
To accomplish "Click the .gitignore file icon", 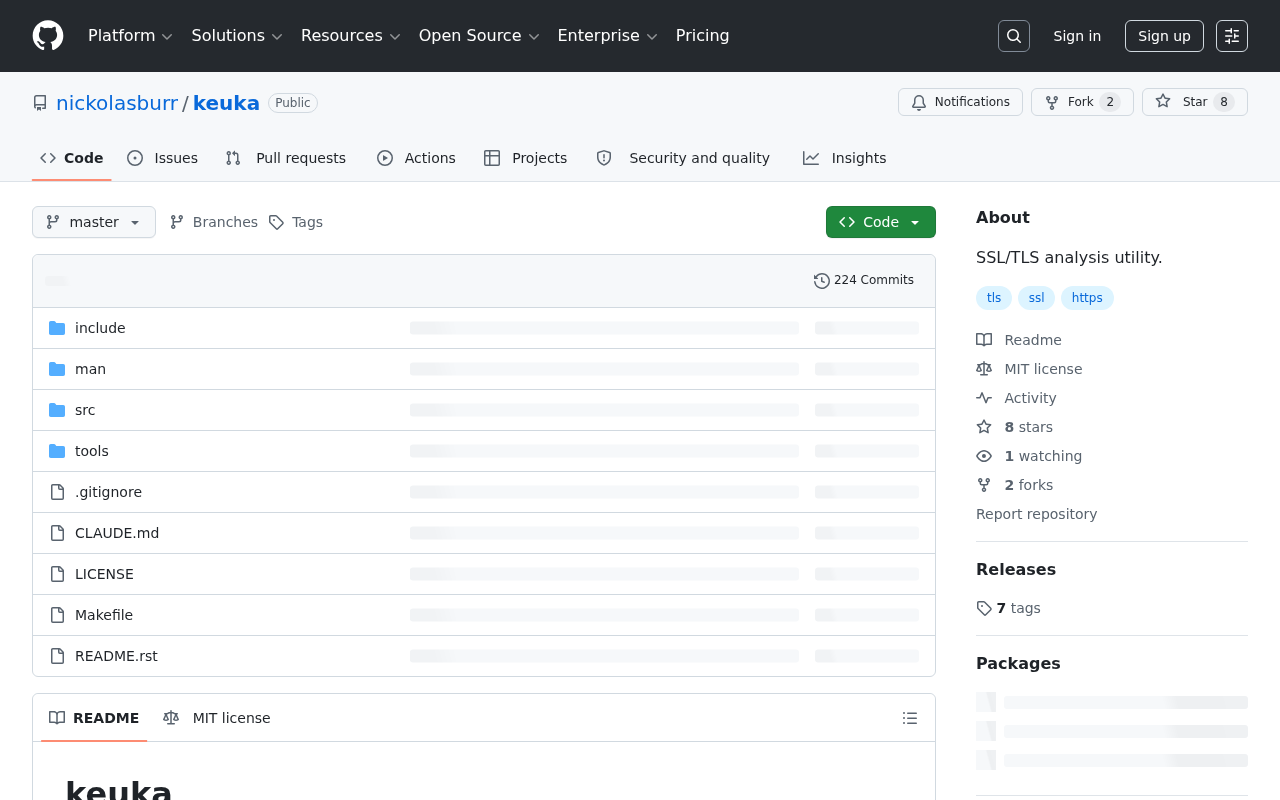I will (x=57, y=492).
